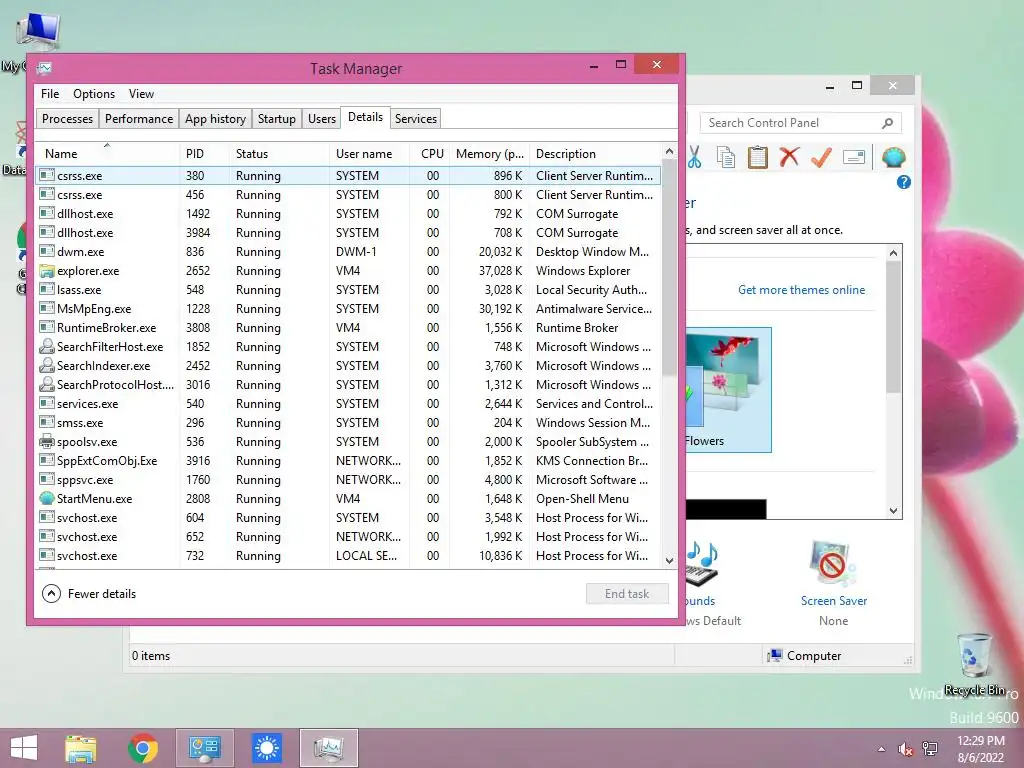Click the spoolsv.exe printer icon
This screenshot has width=1024, height=768.
[x=46, y=441]
